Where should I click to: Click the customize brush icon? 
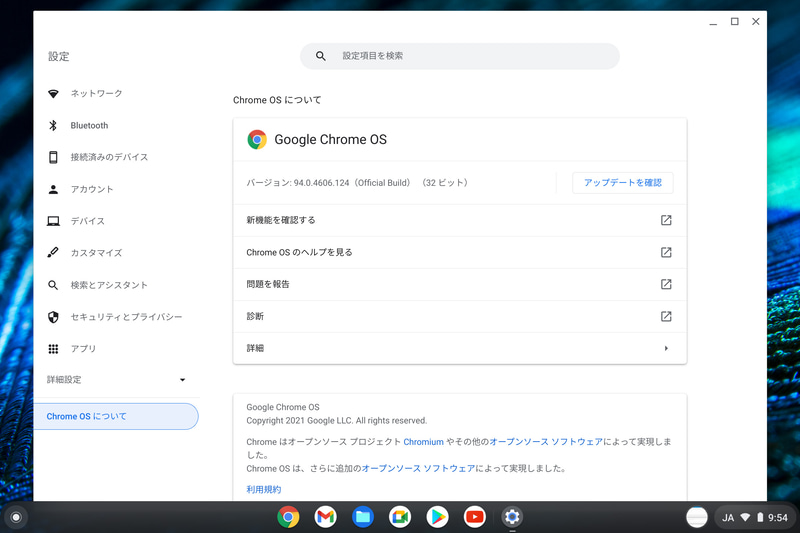(x=53, y=252)
